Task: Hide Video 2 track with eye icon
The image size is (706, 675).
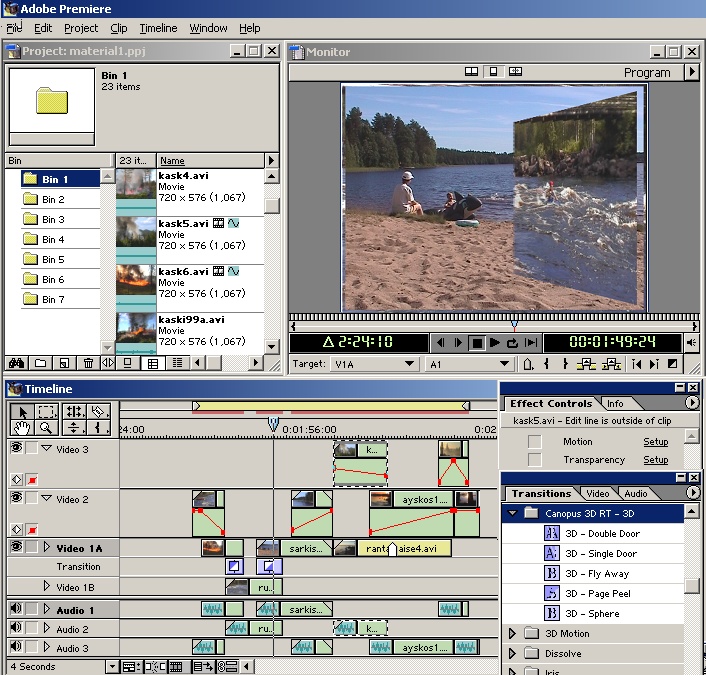Action: (17, 497)
